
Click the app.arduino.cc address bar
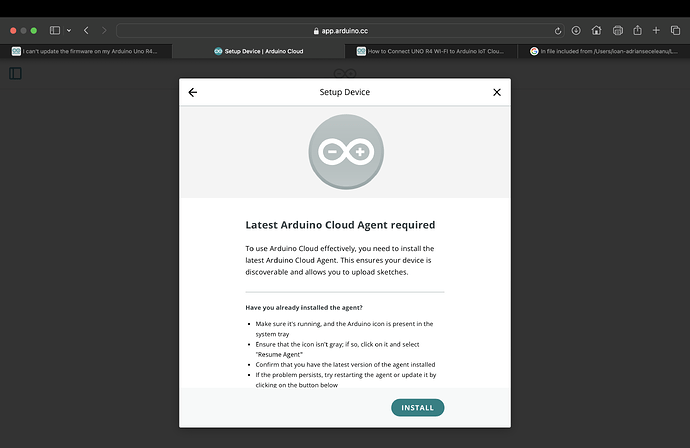coord(340,31)
